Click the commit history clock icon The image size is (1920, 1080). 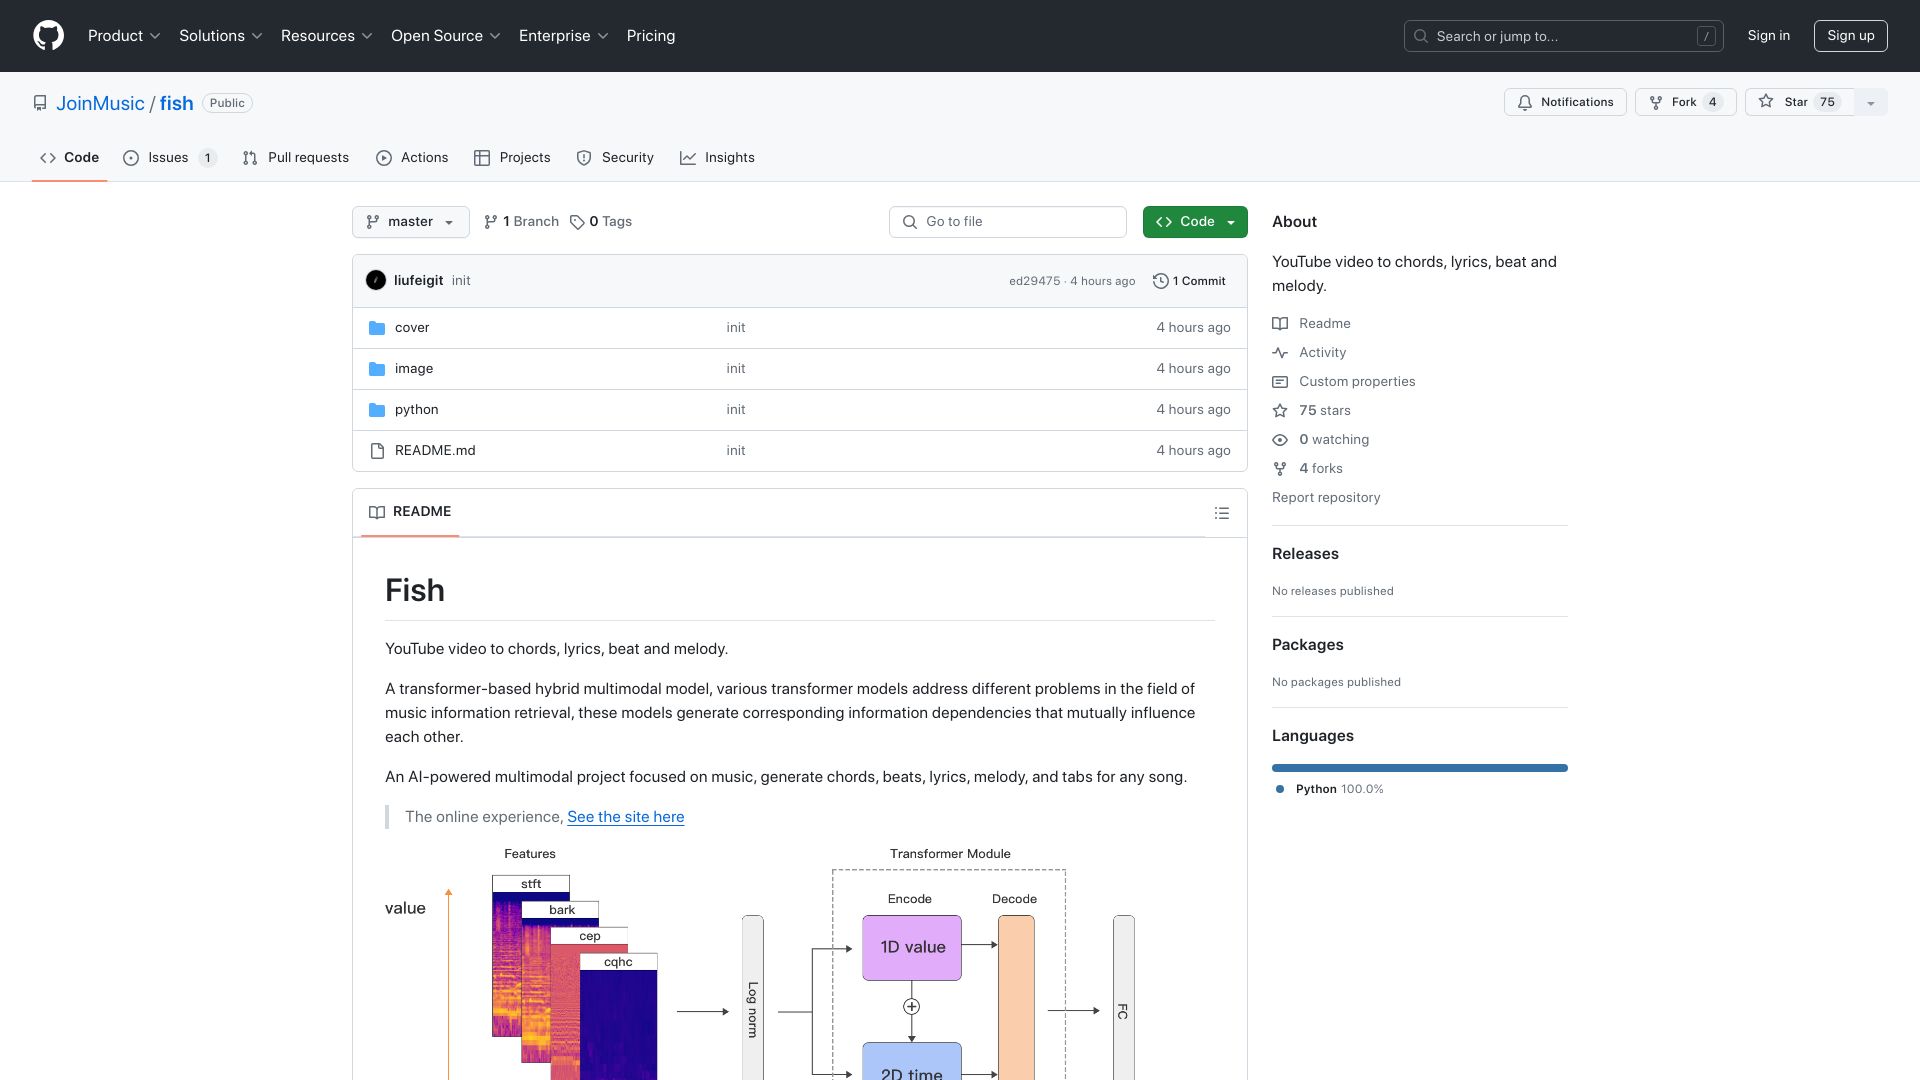[x=1161, y=281]
